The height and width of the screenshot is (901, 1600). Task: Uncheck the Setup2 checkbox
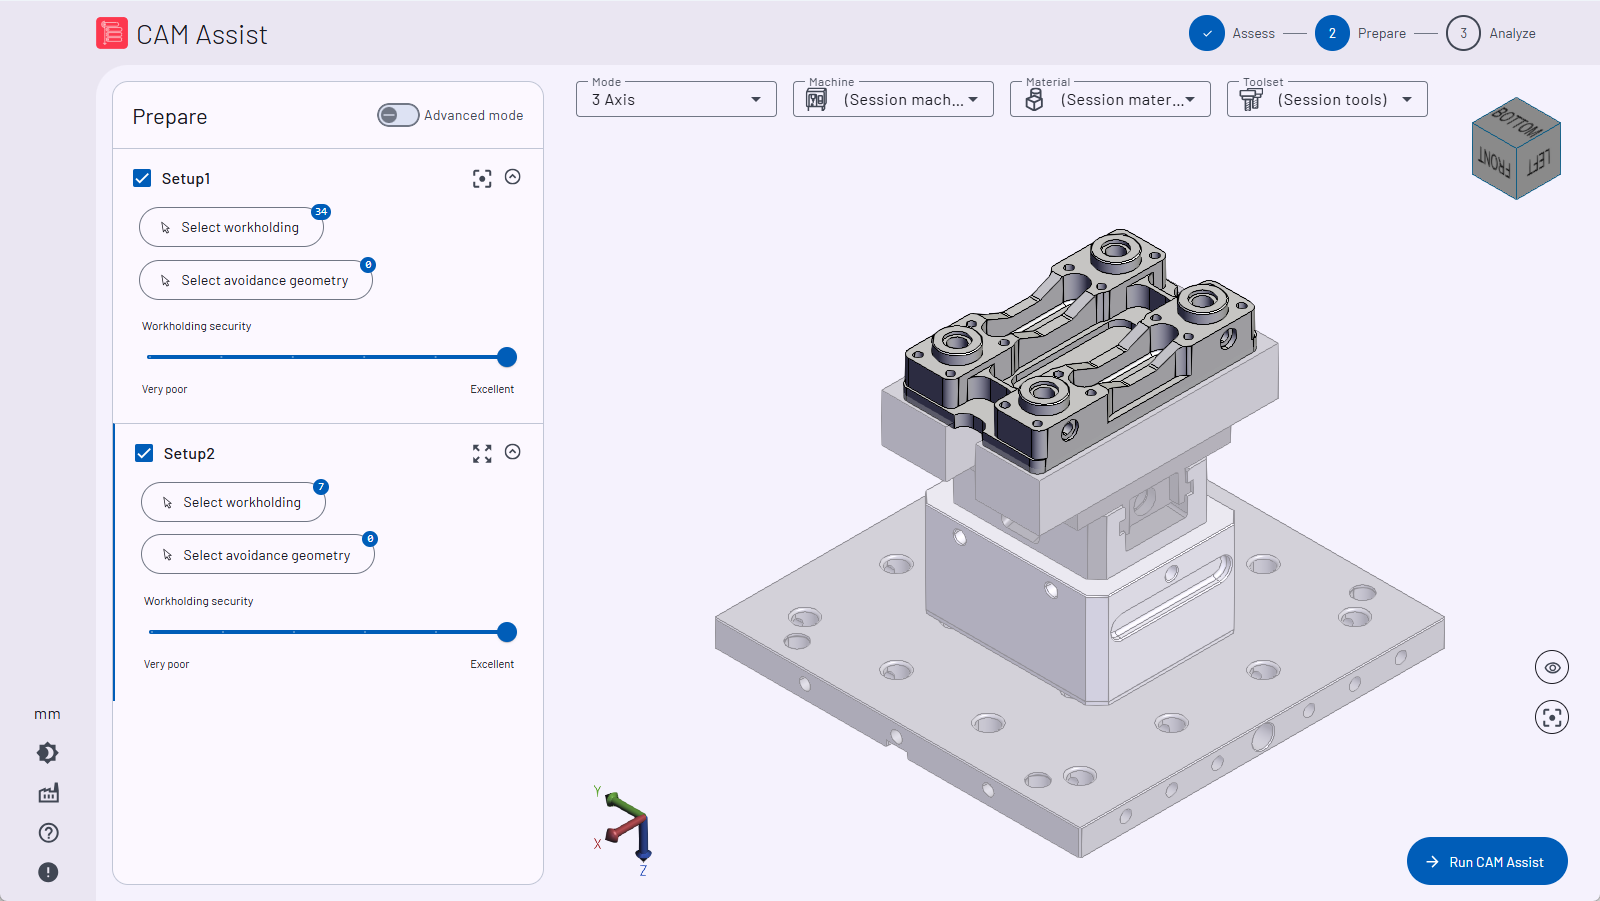pyautogui.click(x=144, y=453)
